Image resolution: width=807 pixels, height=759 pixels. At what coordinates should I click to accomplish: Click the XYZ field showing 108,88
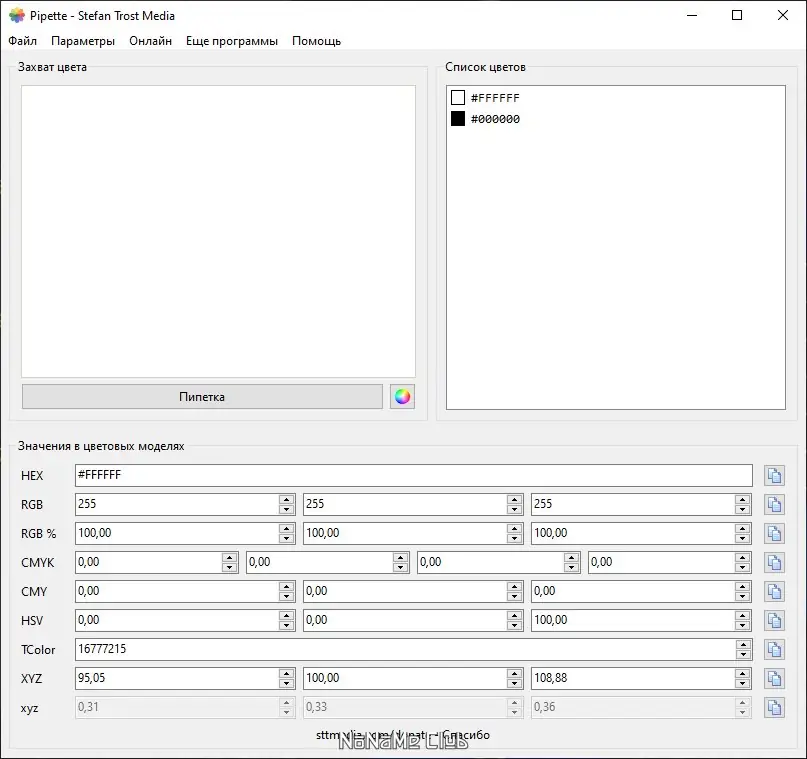[633, 679]
